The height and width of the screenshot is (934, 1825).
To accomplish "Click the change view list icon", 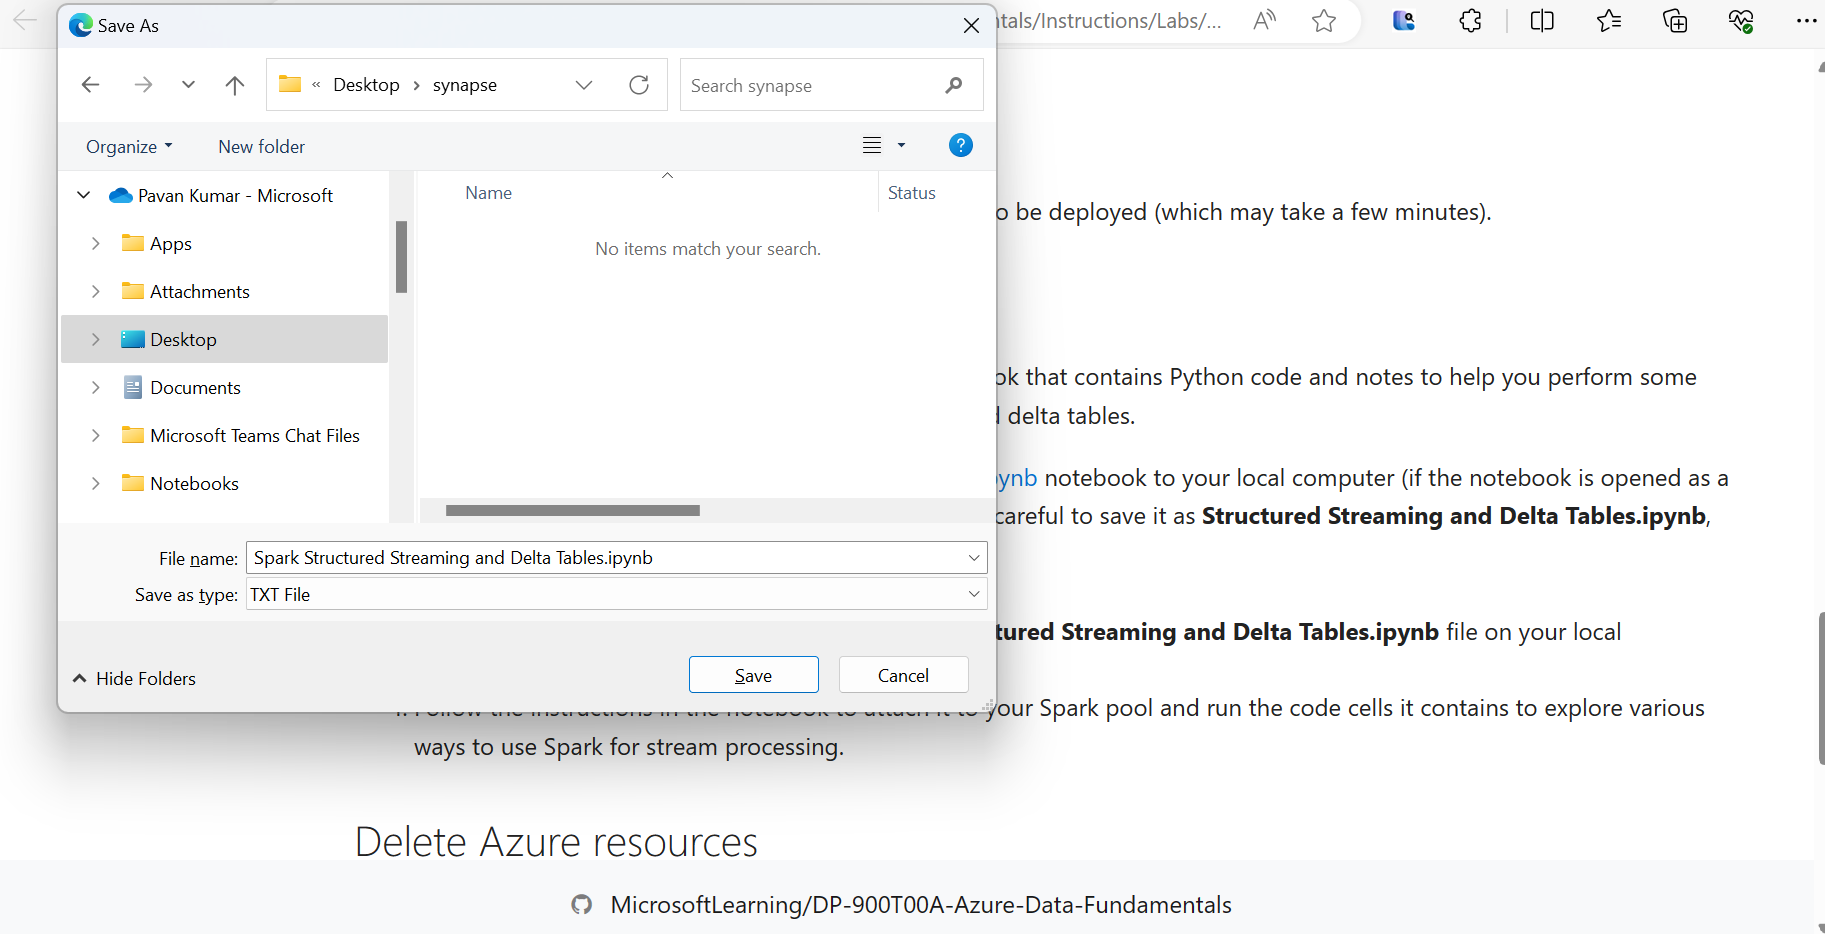I will pos(872,146).
